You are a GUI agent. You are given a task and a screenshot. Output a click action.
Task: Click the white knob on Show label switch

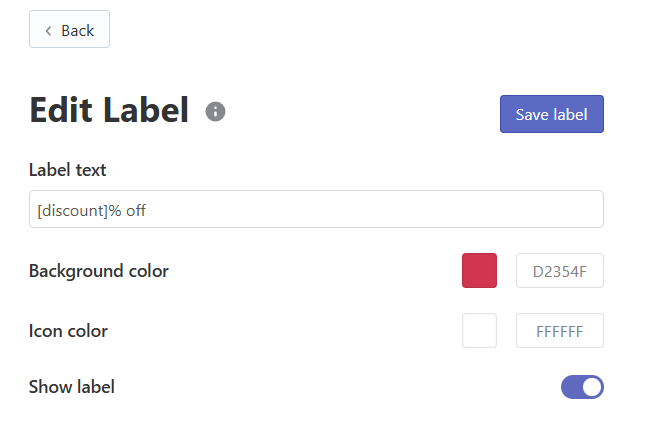[592, 387]
